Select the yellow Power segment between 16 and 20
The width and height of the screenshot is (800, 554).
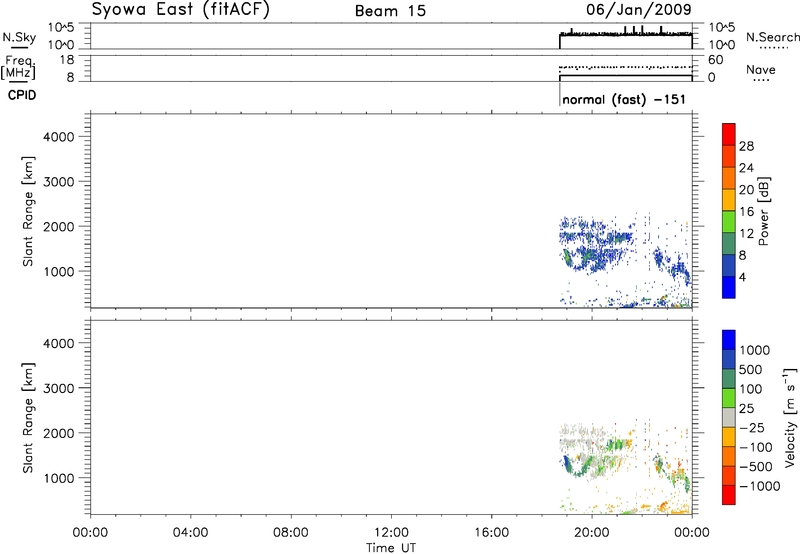729,200
